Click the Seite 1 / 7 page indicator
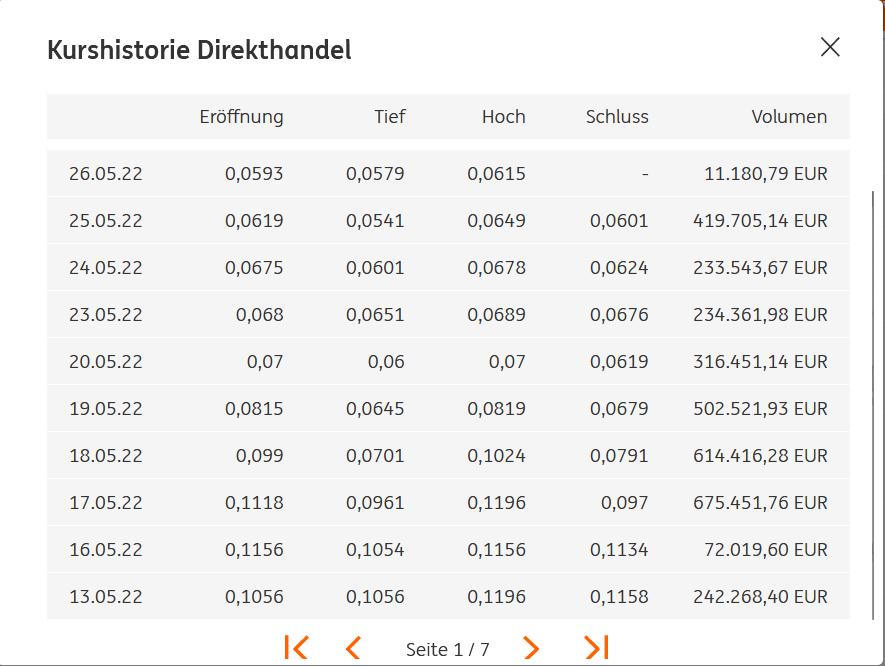This screenshot has height=666, width=885. [x=446, y=649]
